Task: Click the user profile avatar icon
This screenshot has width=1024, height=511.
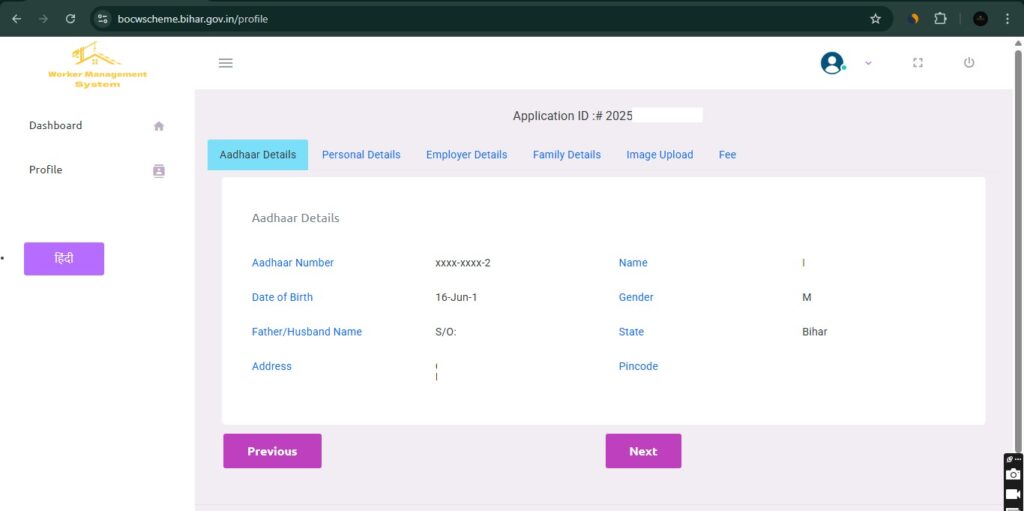Action: tap(832, 63)
